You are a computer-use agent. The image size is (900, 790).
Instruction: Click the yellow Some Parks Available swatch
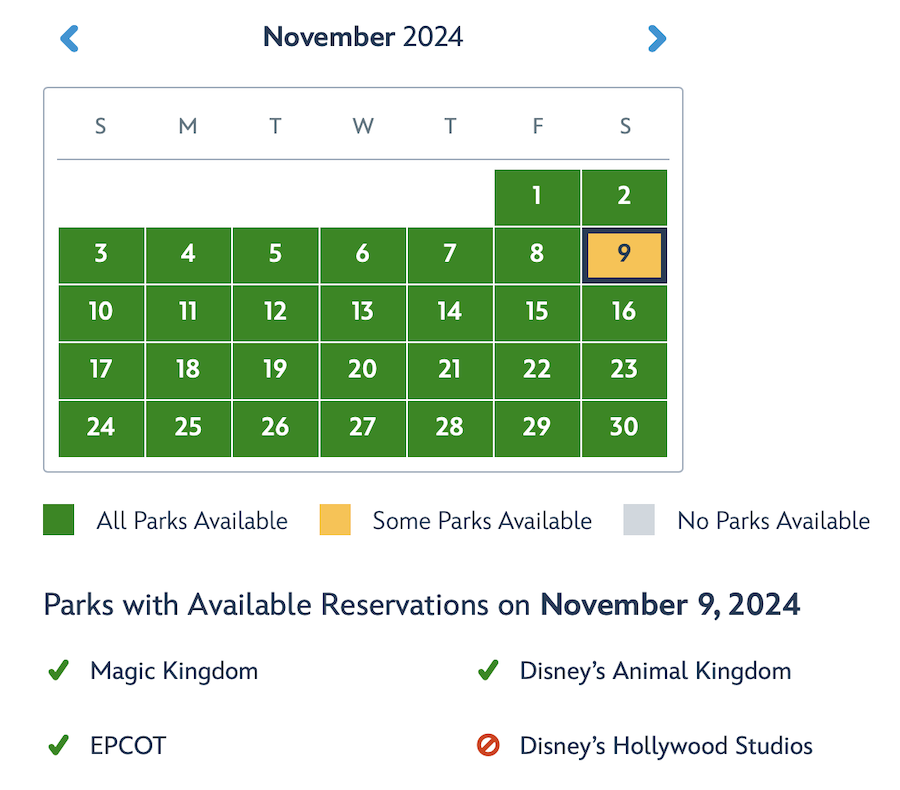pos(335,520)
